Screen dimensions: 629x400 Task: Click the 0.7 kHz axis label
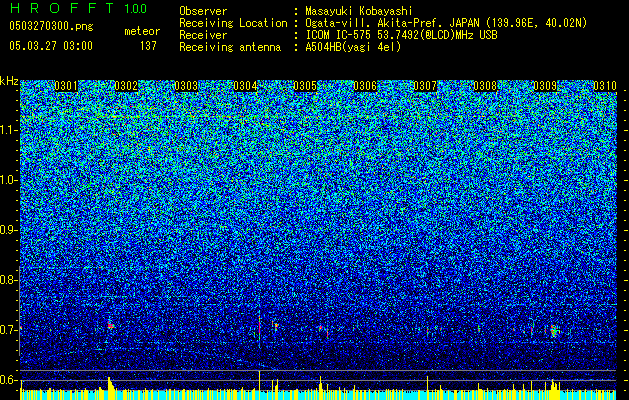coord(9,330)
